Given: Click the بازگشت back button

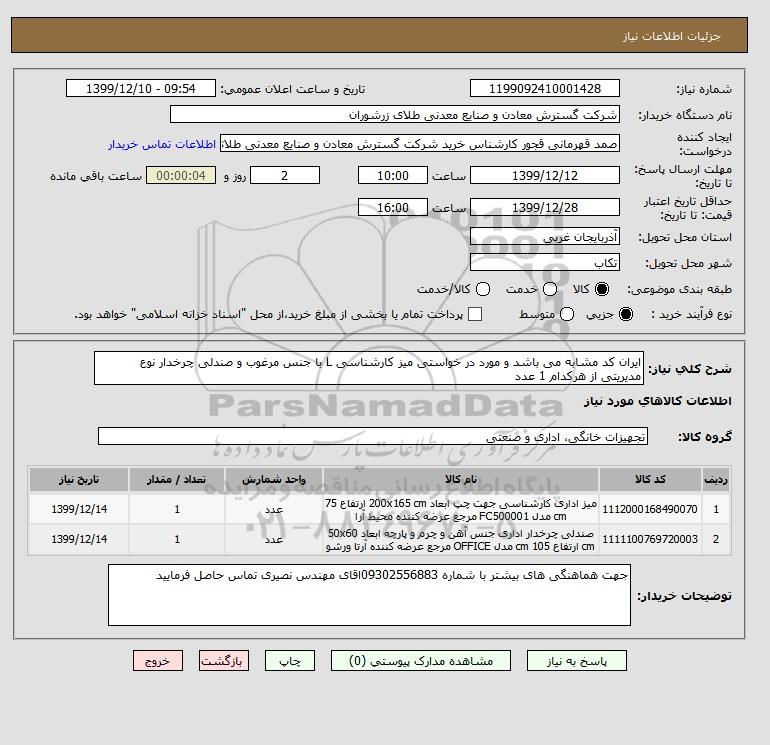Looking at the screenshot, I should (224, 661).
